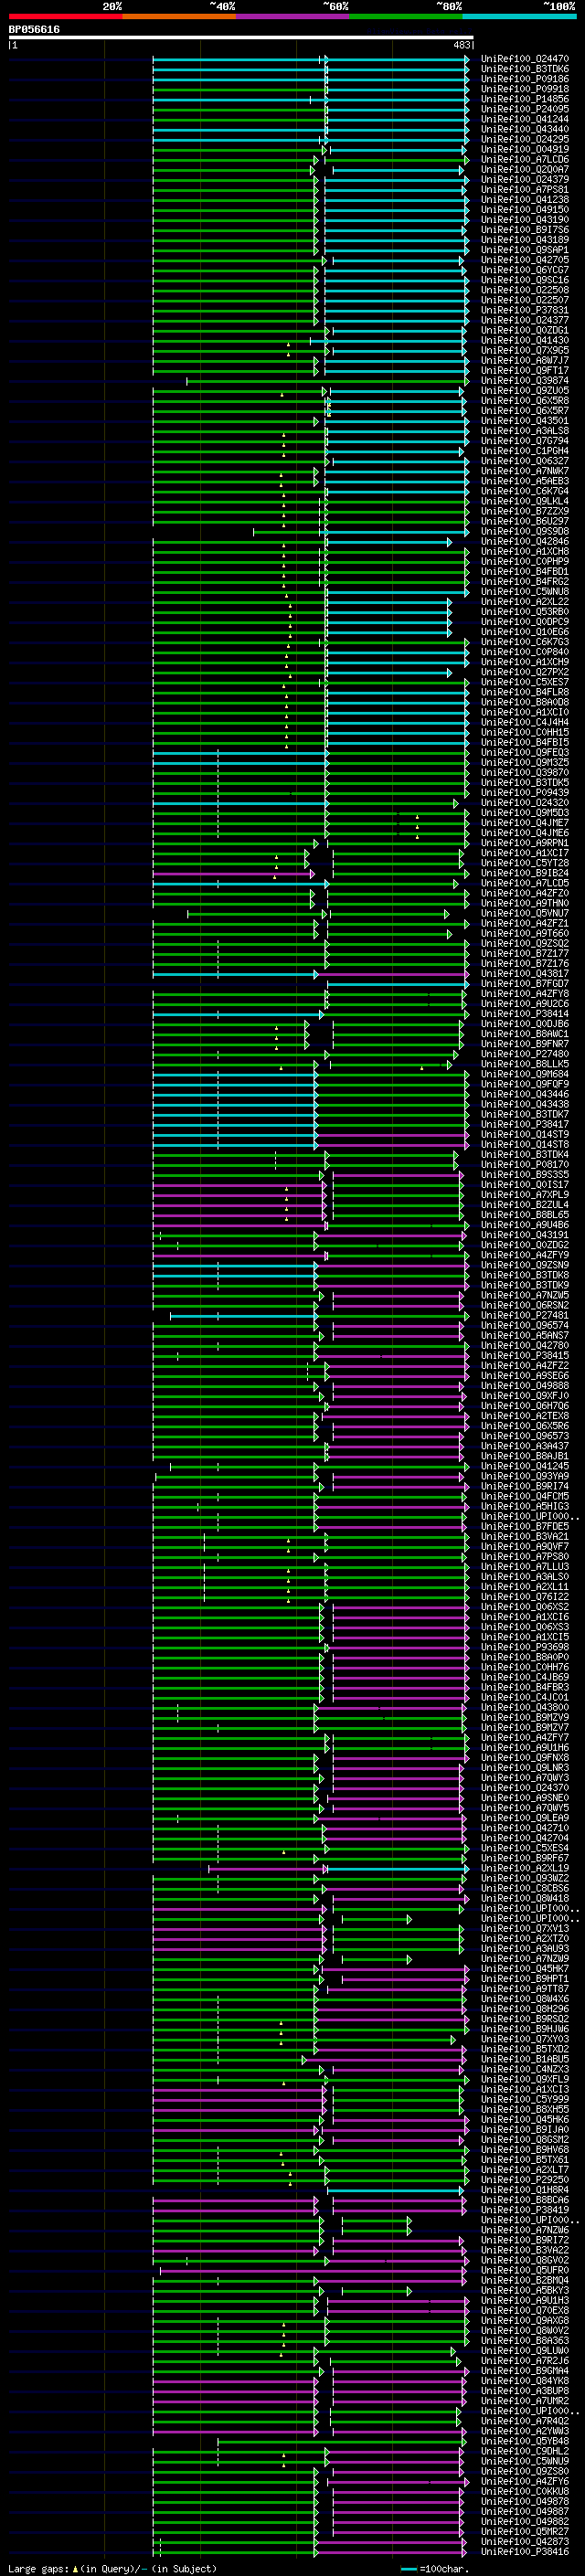Select label UniRef100_Q14ST8

(x=525, y=1144)
